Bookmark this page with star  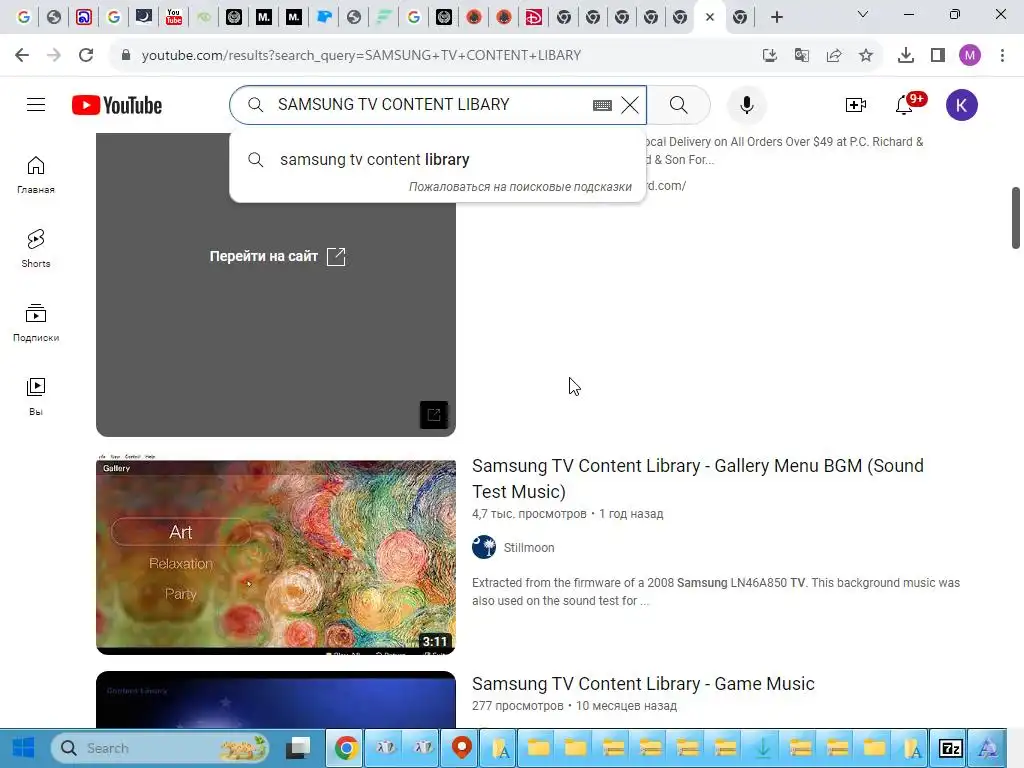tap(866, 55)
